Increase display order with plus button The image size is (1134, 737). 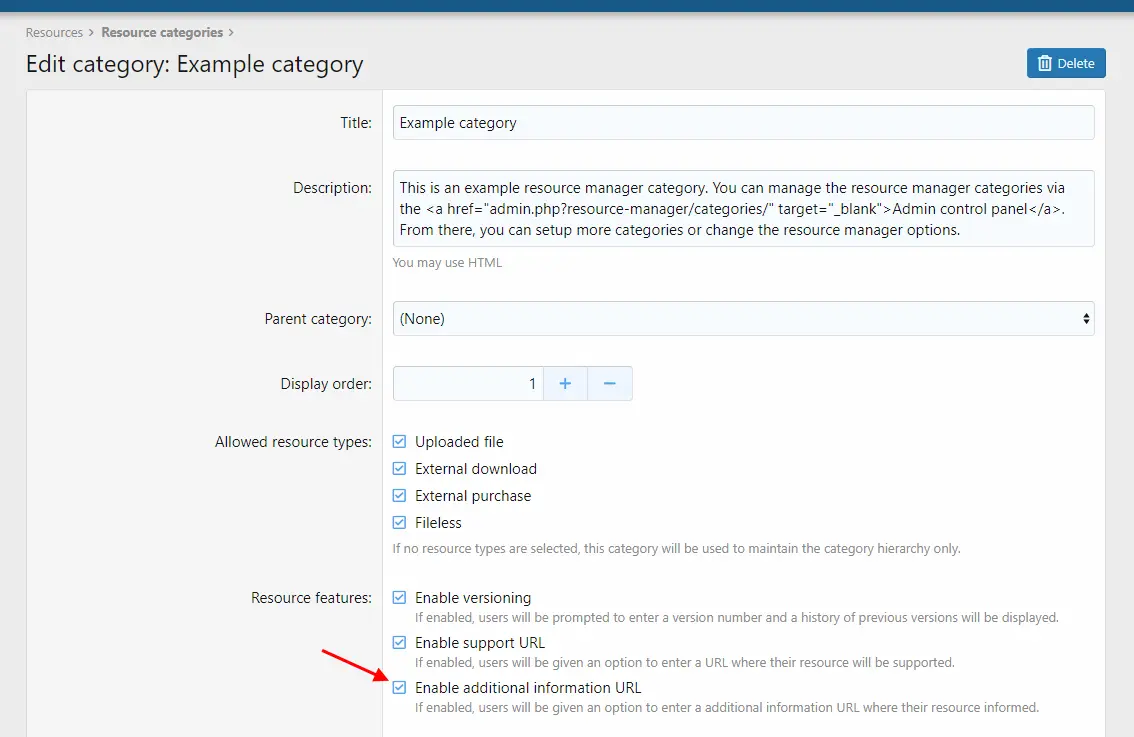point(566,383)
